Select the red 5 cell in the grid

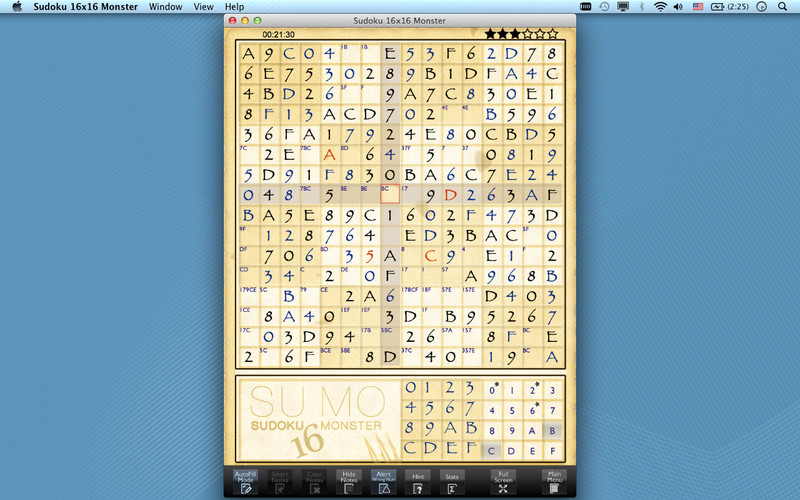click(369, 256)
